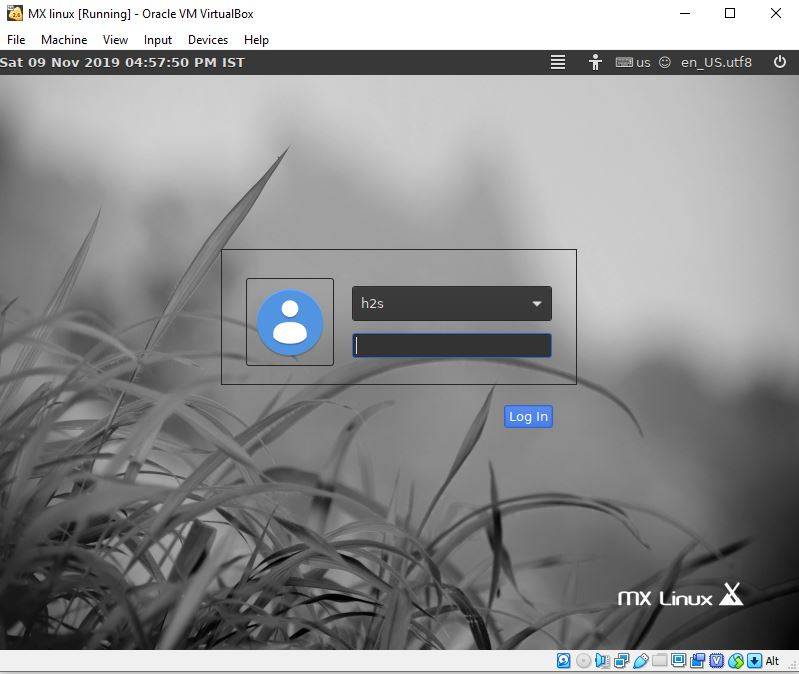Open the en_US.utf8 language selector

(x=716, y=62)
